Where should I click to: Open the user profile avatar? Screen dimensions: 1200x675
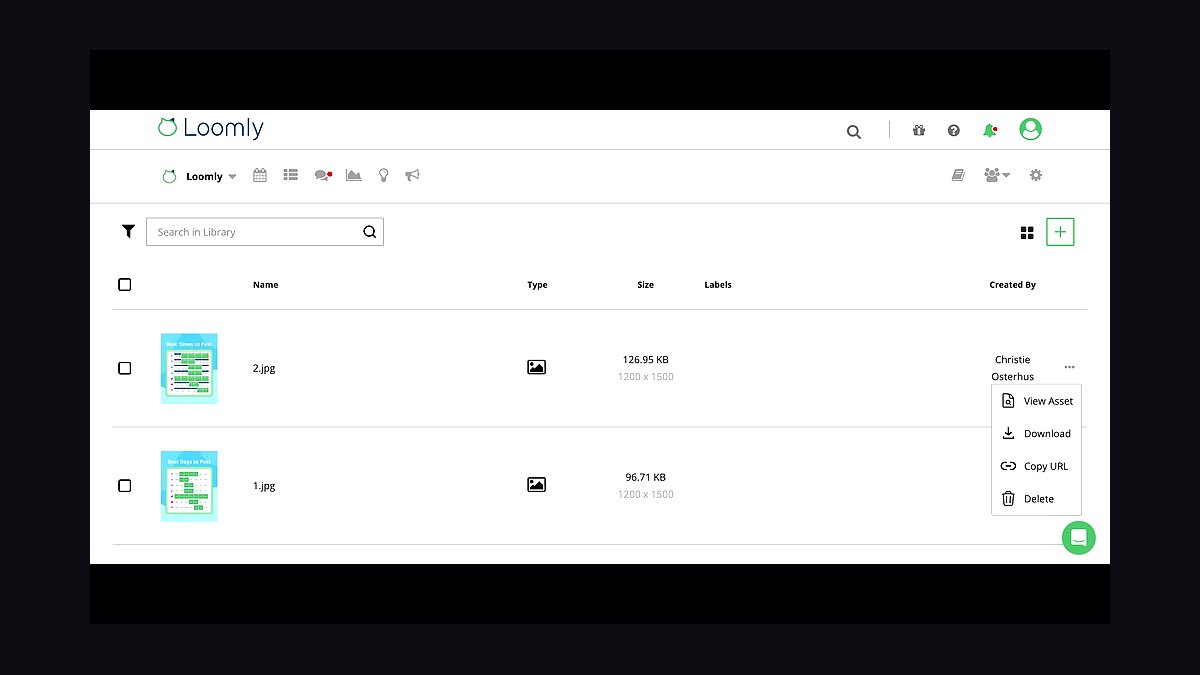coord(1030,129)
